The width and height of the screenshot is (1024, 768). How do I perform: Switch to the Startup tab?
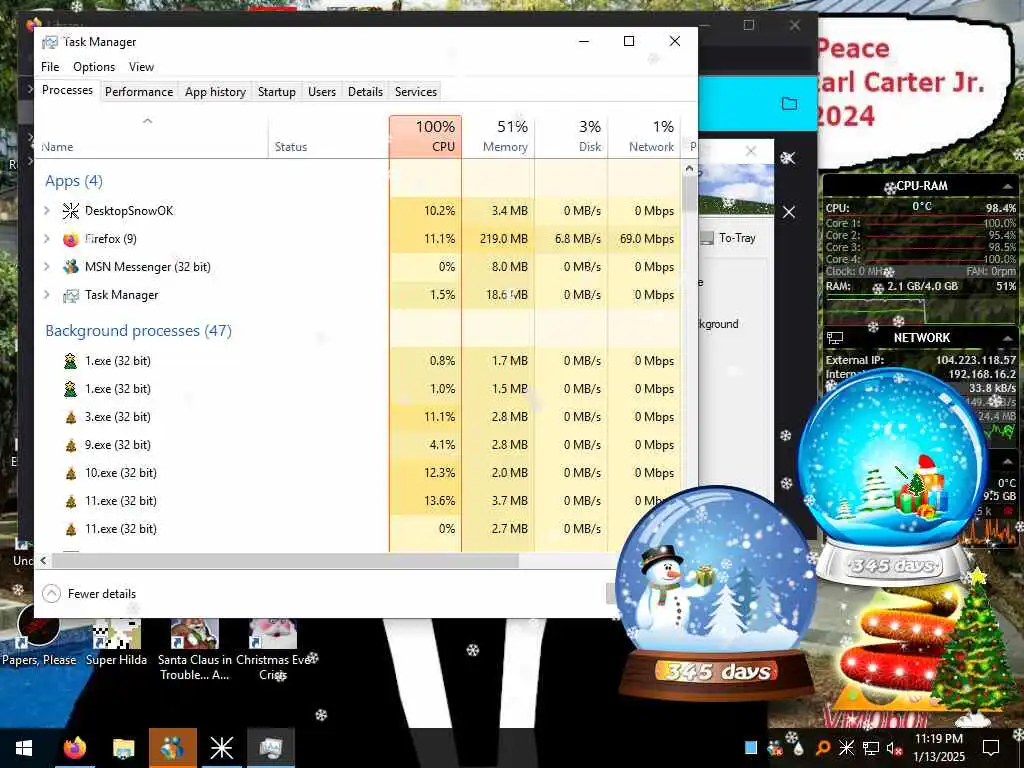tap(276, 91)
